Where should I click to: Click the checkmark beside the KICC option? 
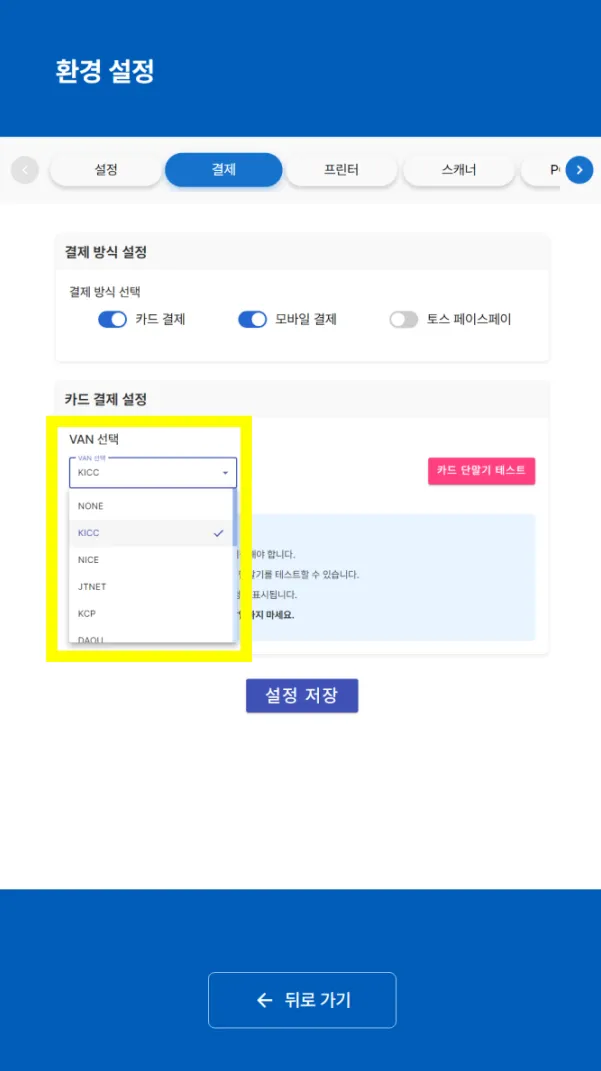coord(218,533)
